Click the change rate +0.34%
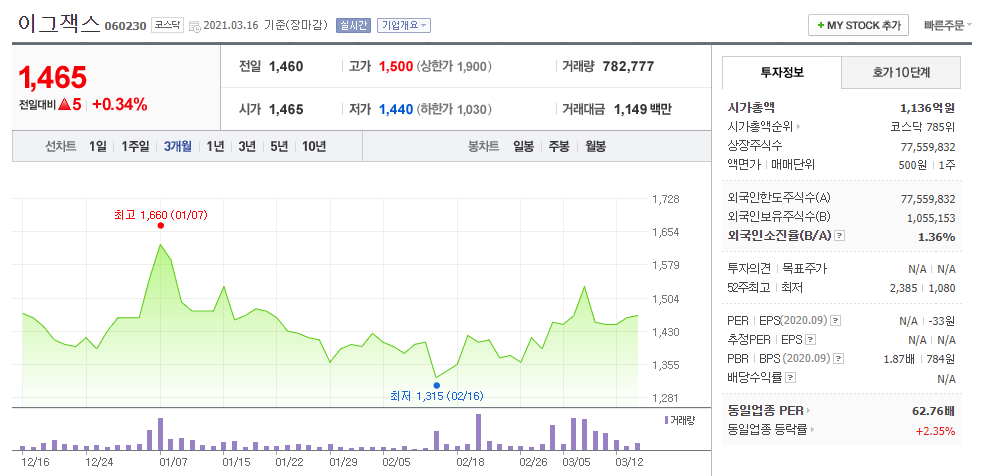The height and width of the screenshot is (476, 986). point(119,104)
